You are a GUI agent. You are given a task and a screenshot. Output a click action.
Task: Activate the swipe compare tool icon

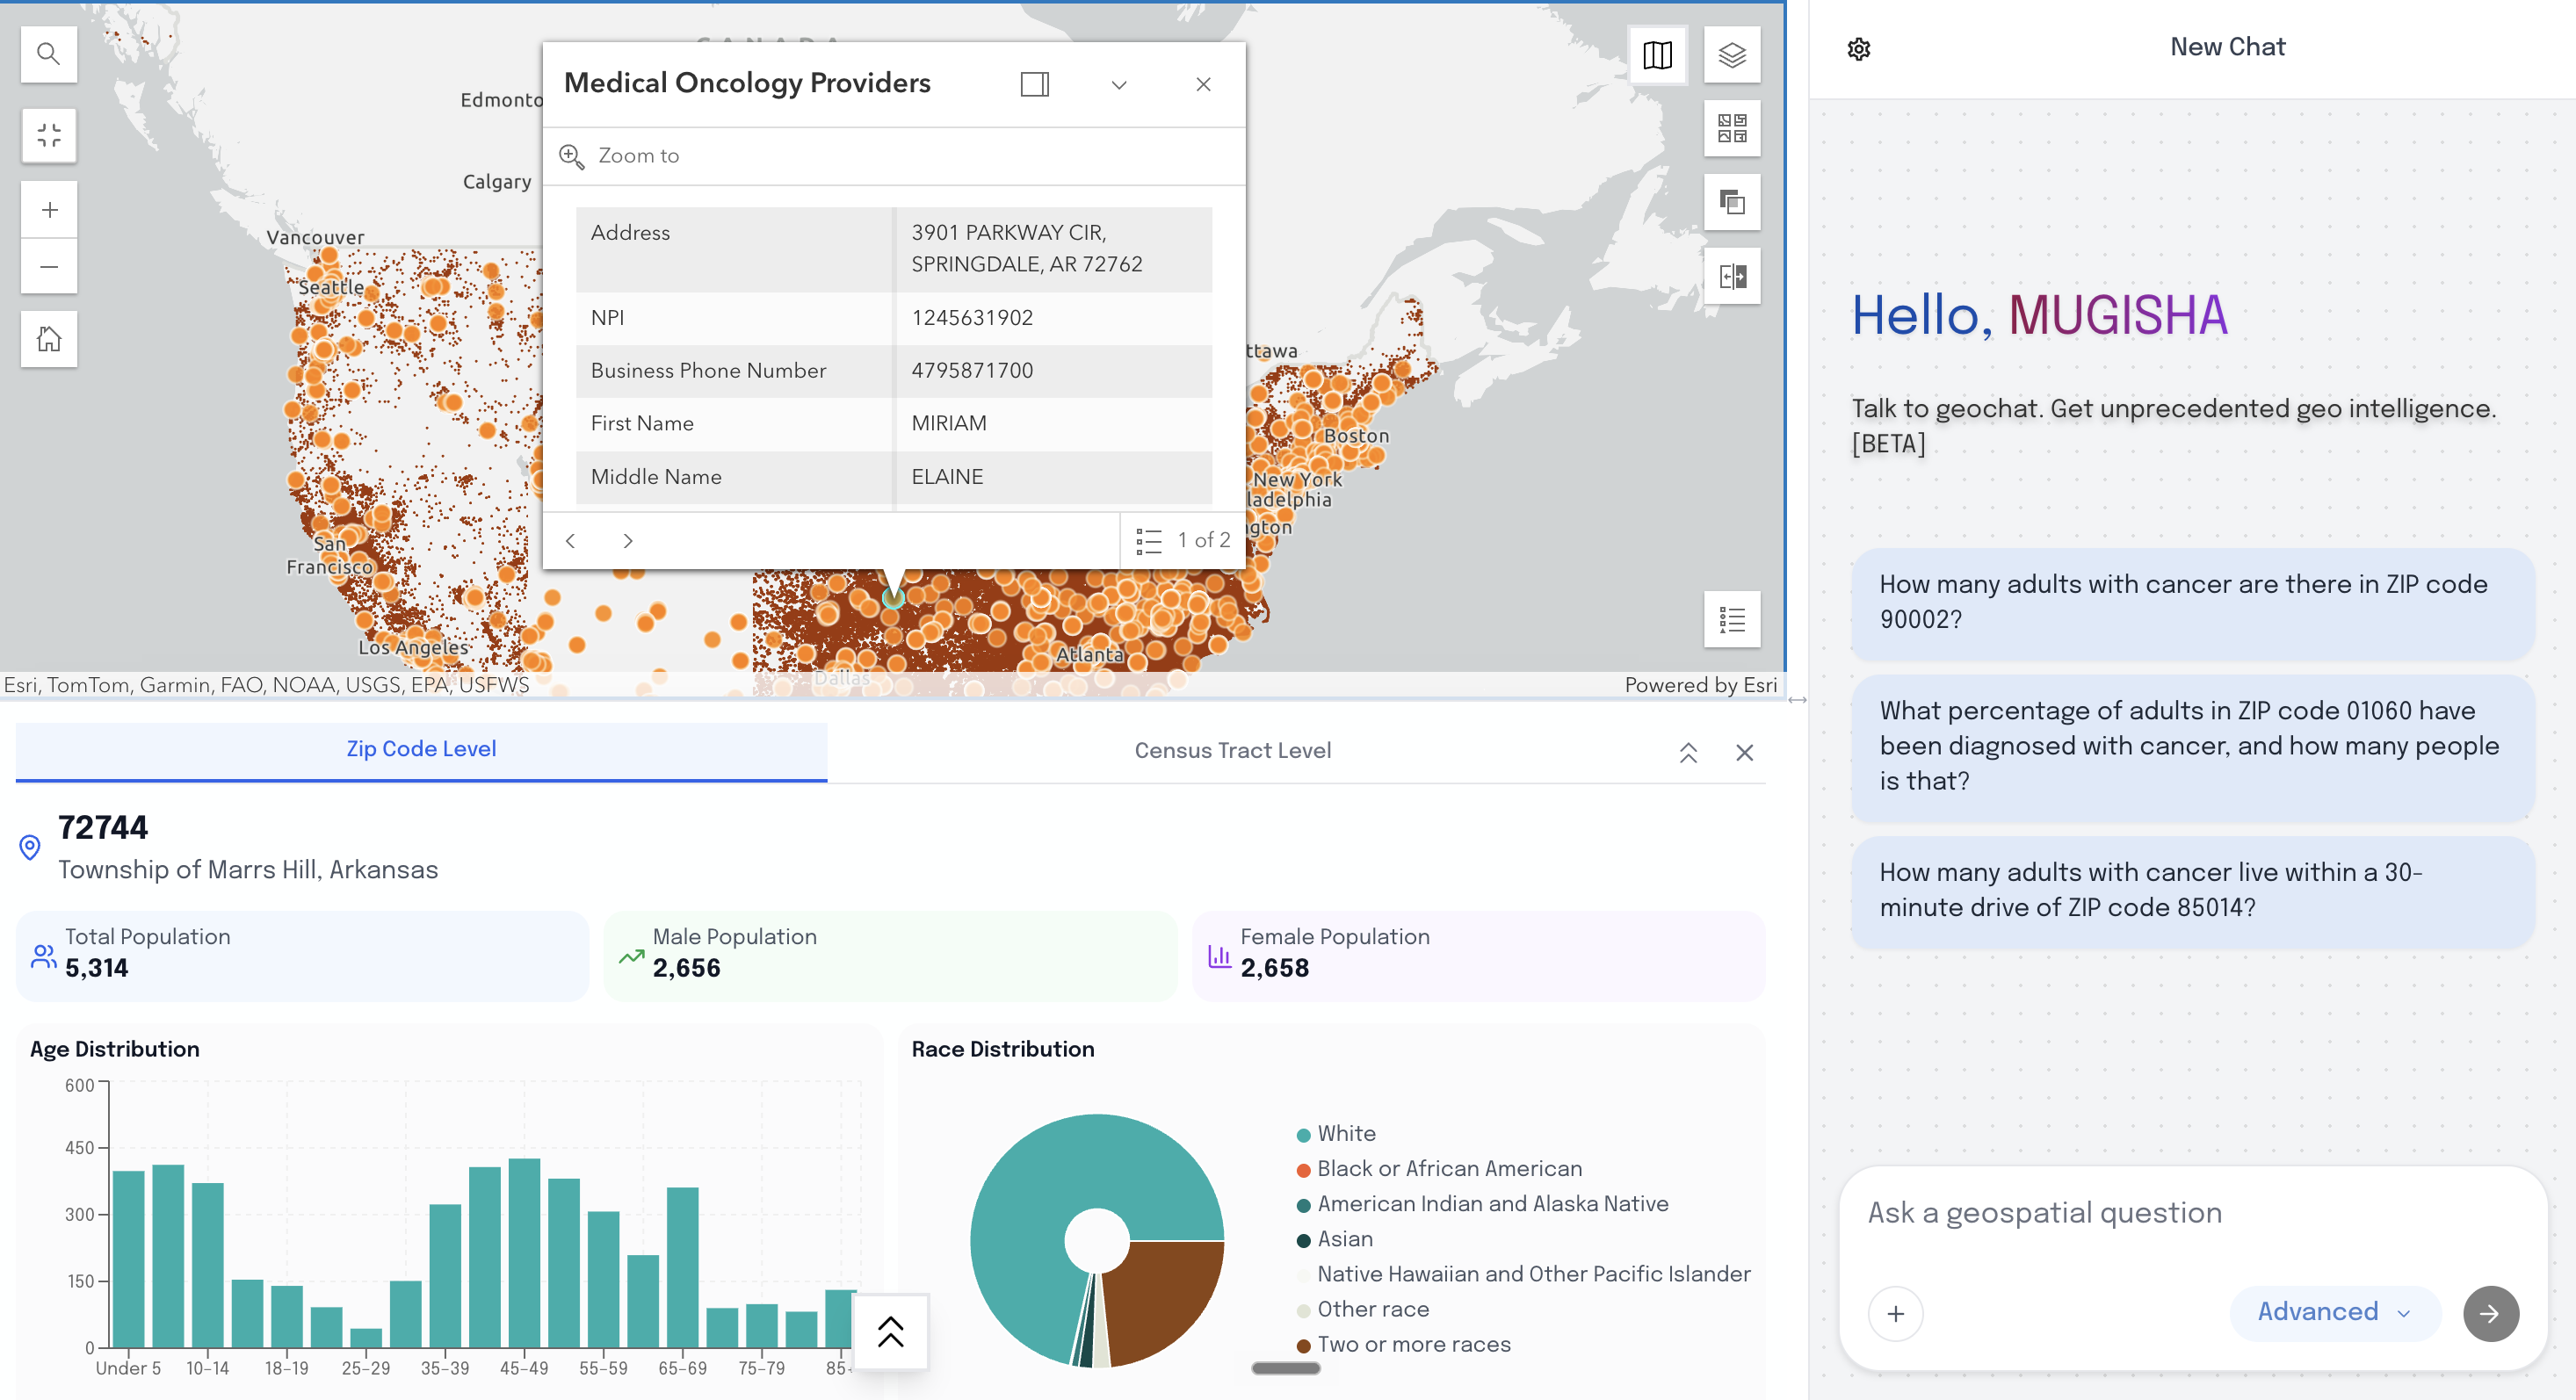pyautogui.click(x=1732, y=276)
